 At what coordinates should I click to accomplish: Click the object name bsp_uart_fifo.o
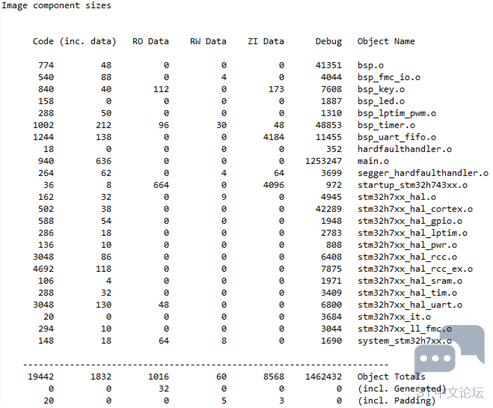[397, 137]
